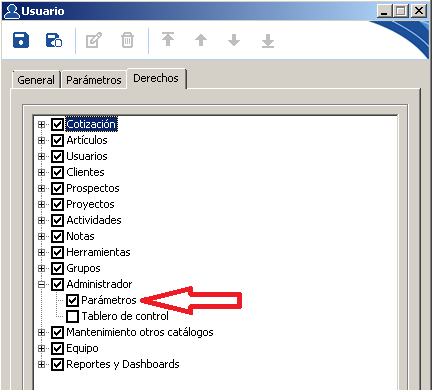432x390 pixels.
Task: Toggle the Artículos checkbox
Action: pos(57,140)
